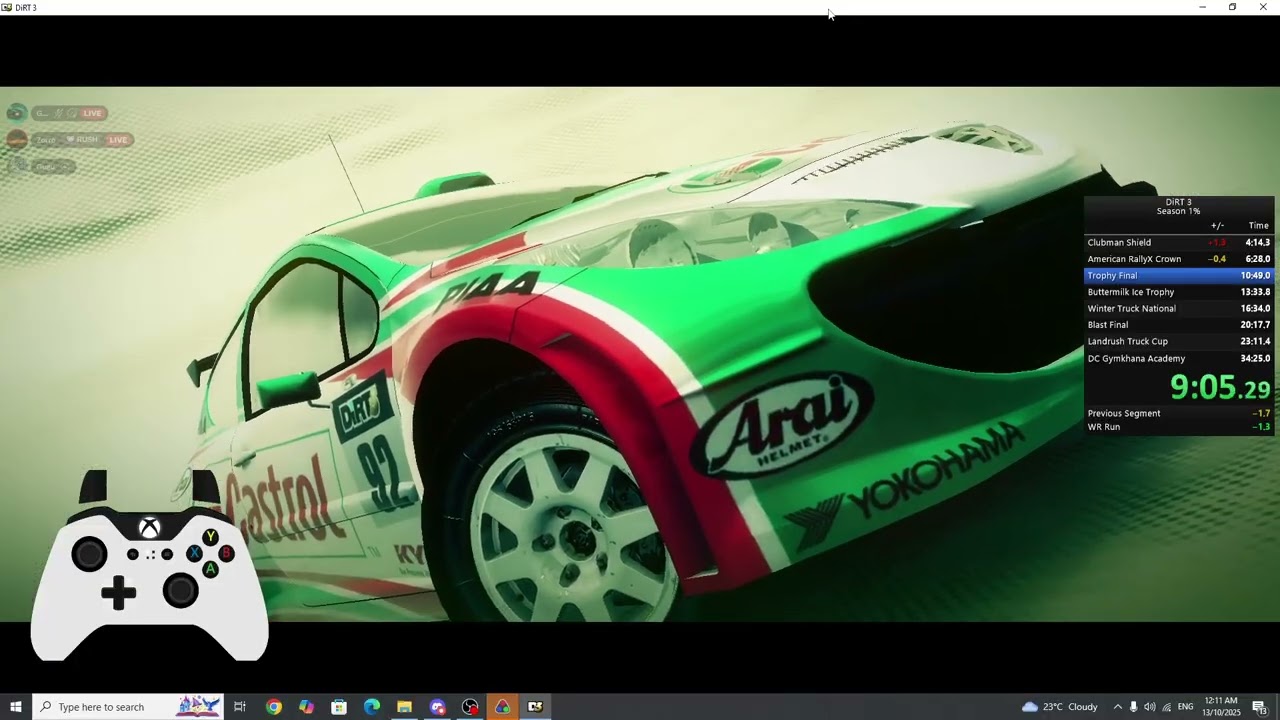Click the D-pad on the controller overlay
The height and width of the screenshot is (720, 1280).
(118, 593)
